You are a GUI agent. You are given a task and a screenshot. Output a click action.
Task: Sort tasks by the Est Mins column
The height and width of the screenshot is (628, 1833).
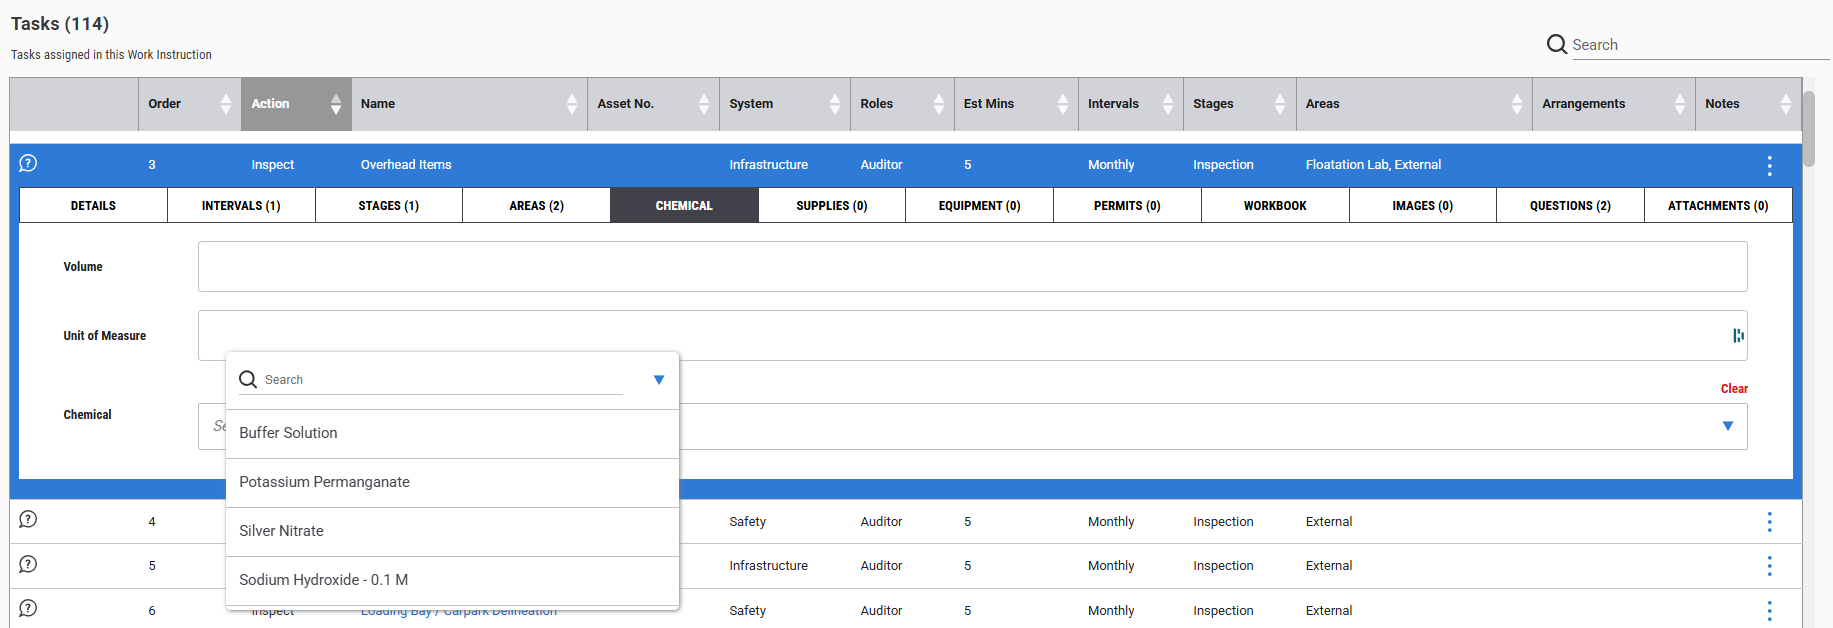point(1015,104)
